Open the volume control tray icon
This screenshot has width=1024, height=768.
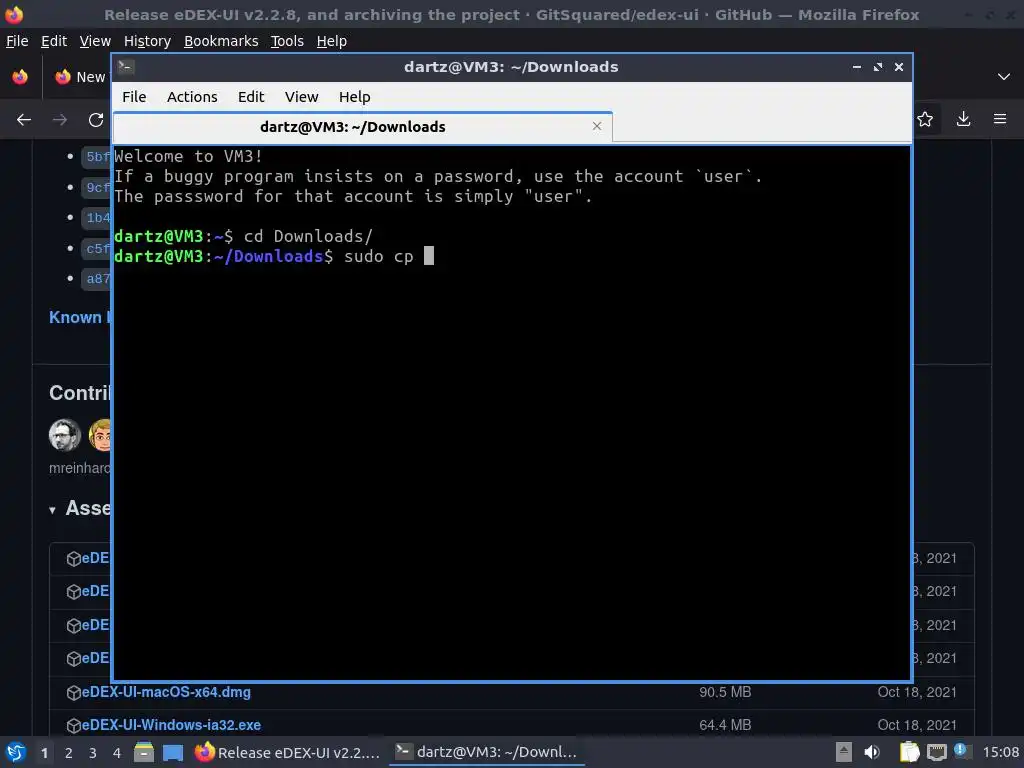[872, 752]
